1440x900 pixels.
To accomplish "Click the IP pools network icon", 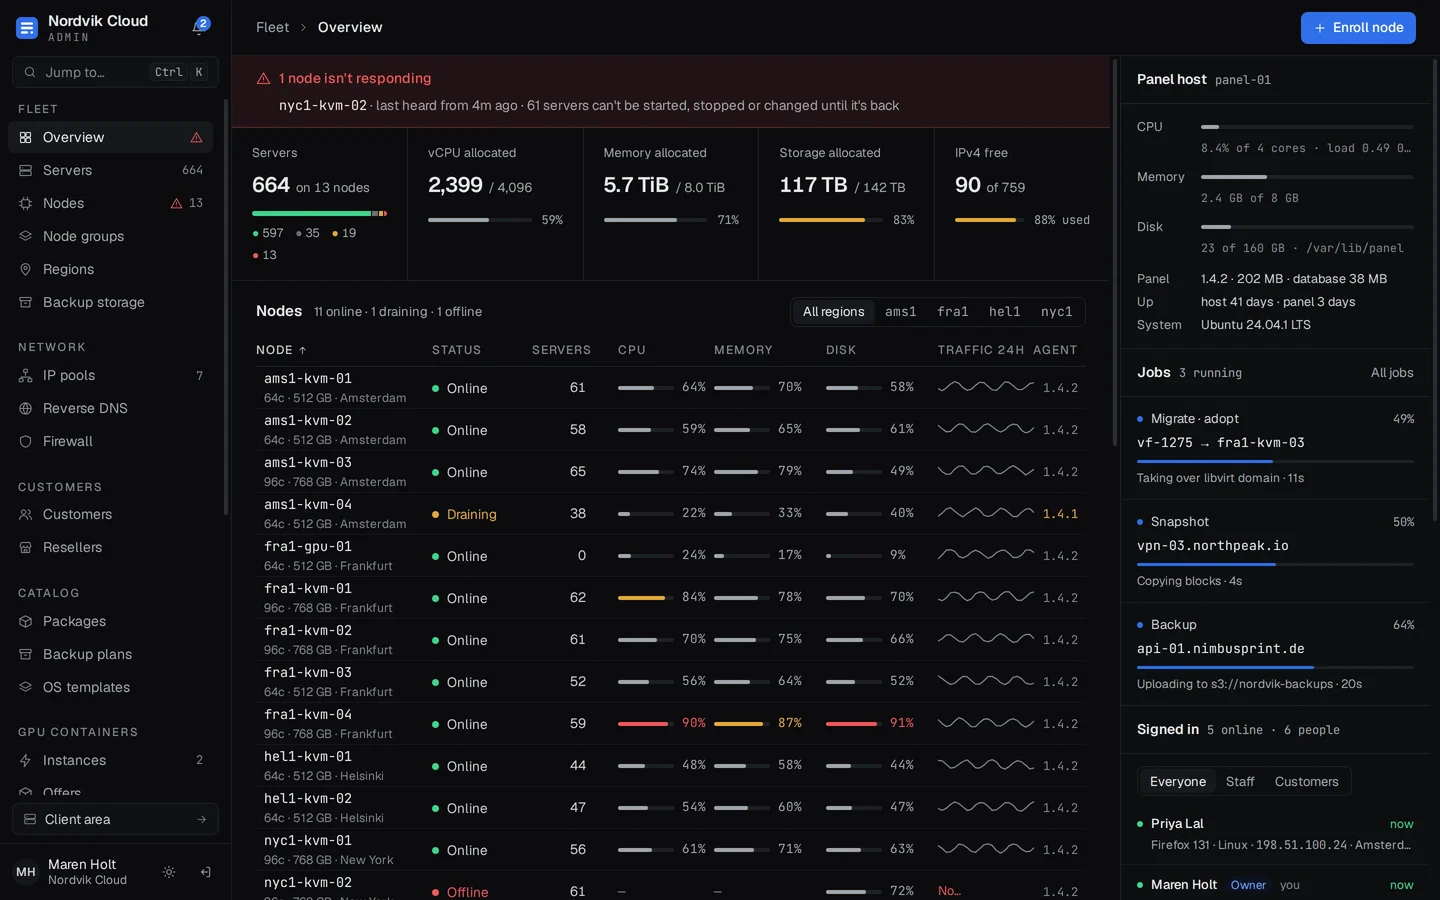I will pyautogui.click(x=26, y=375).
